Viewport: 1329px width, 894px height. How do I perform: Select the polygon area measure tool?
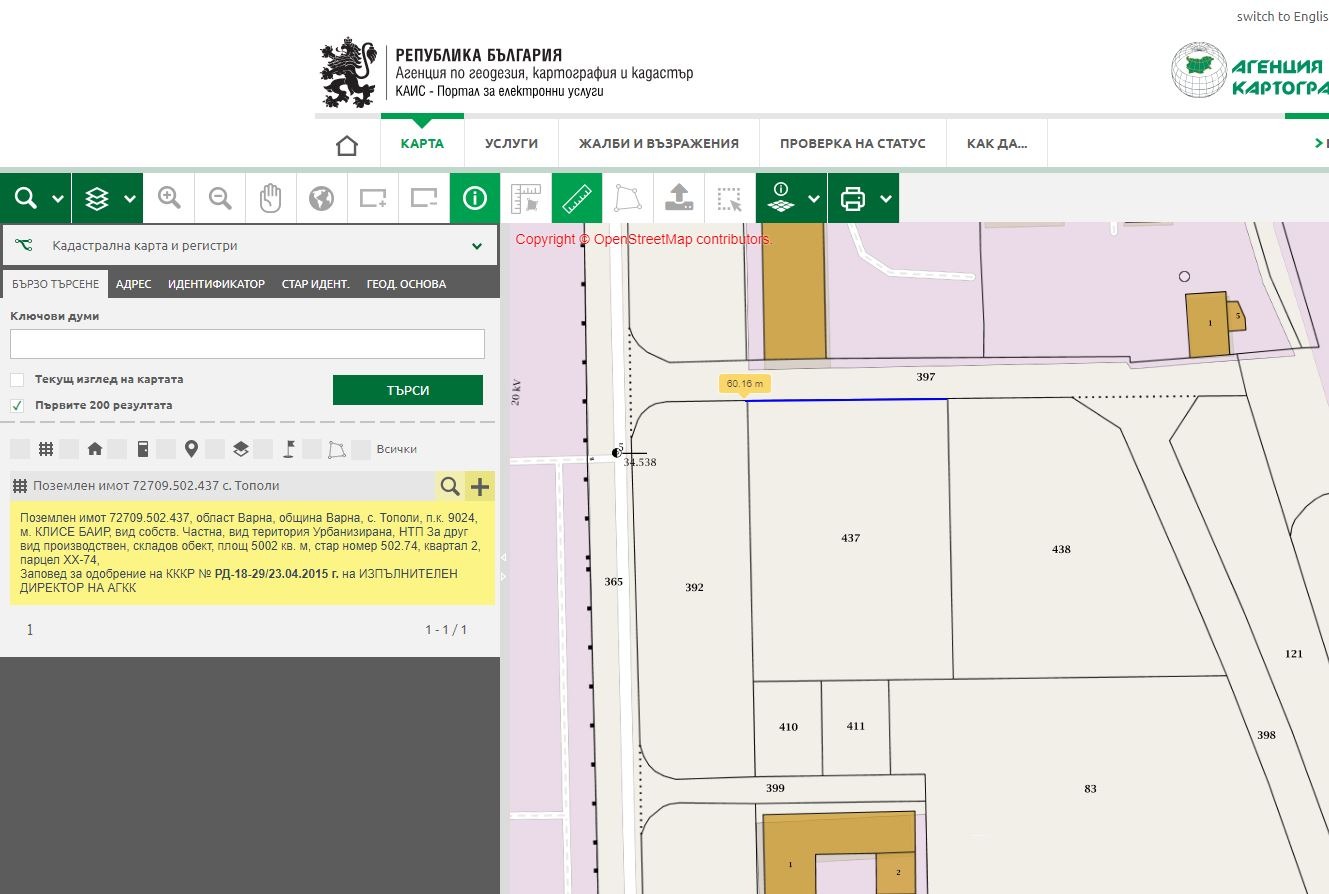tap(627, 198)
